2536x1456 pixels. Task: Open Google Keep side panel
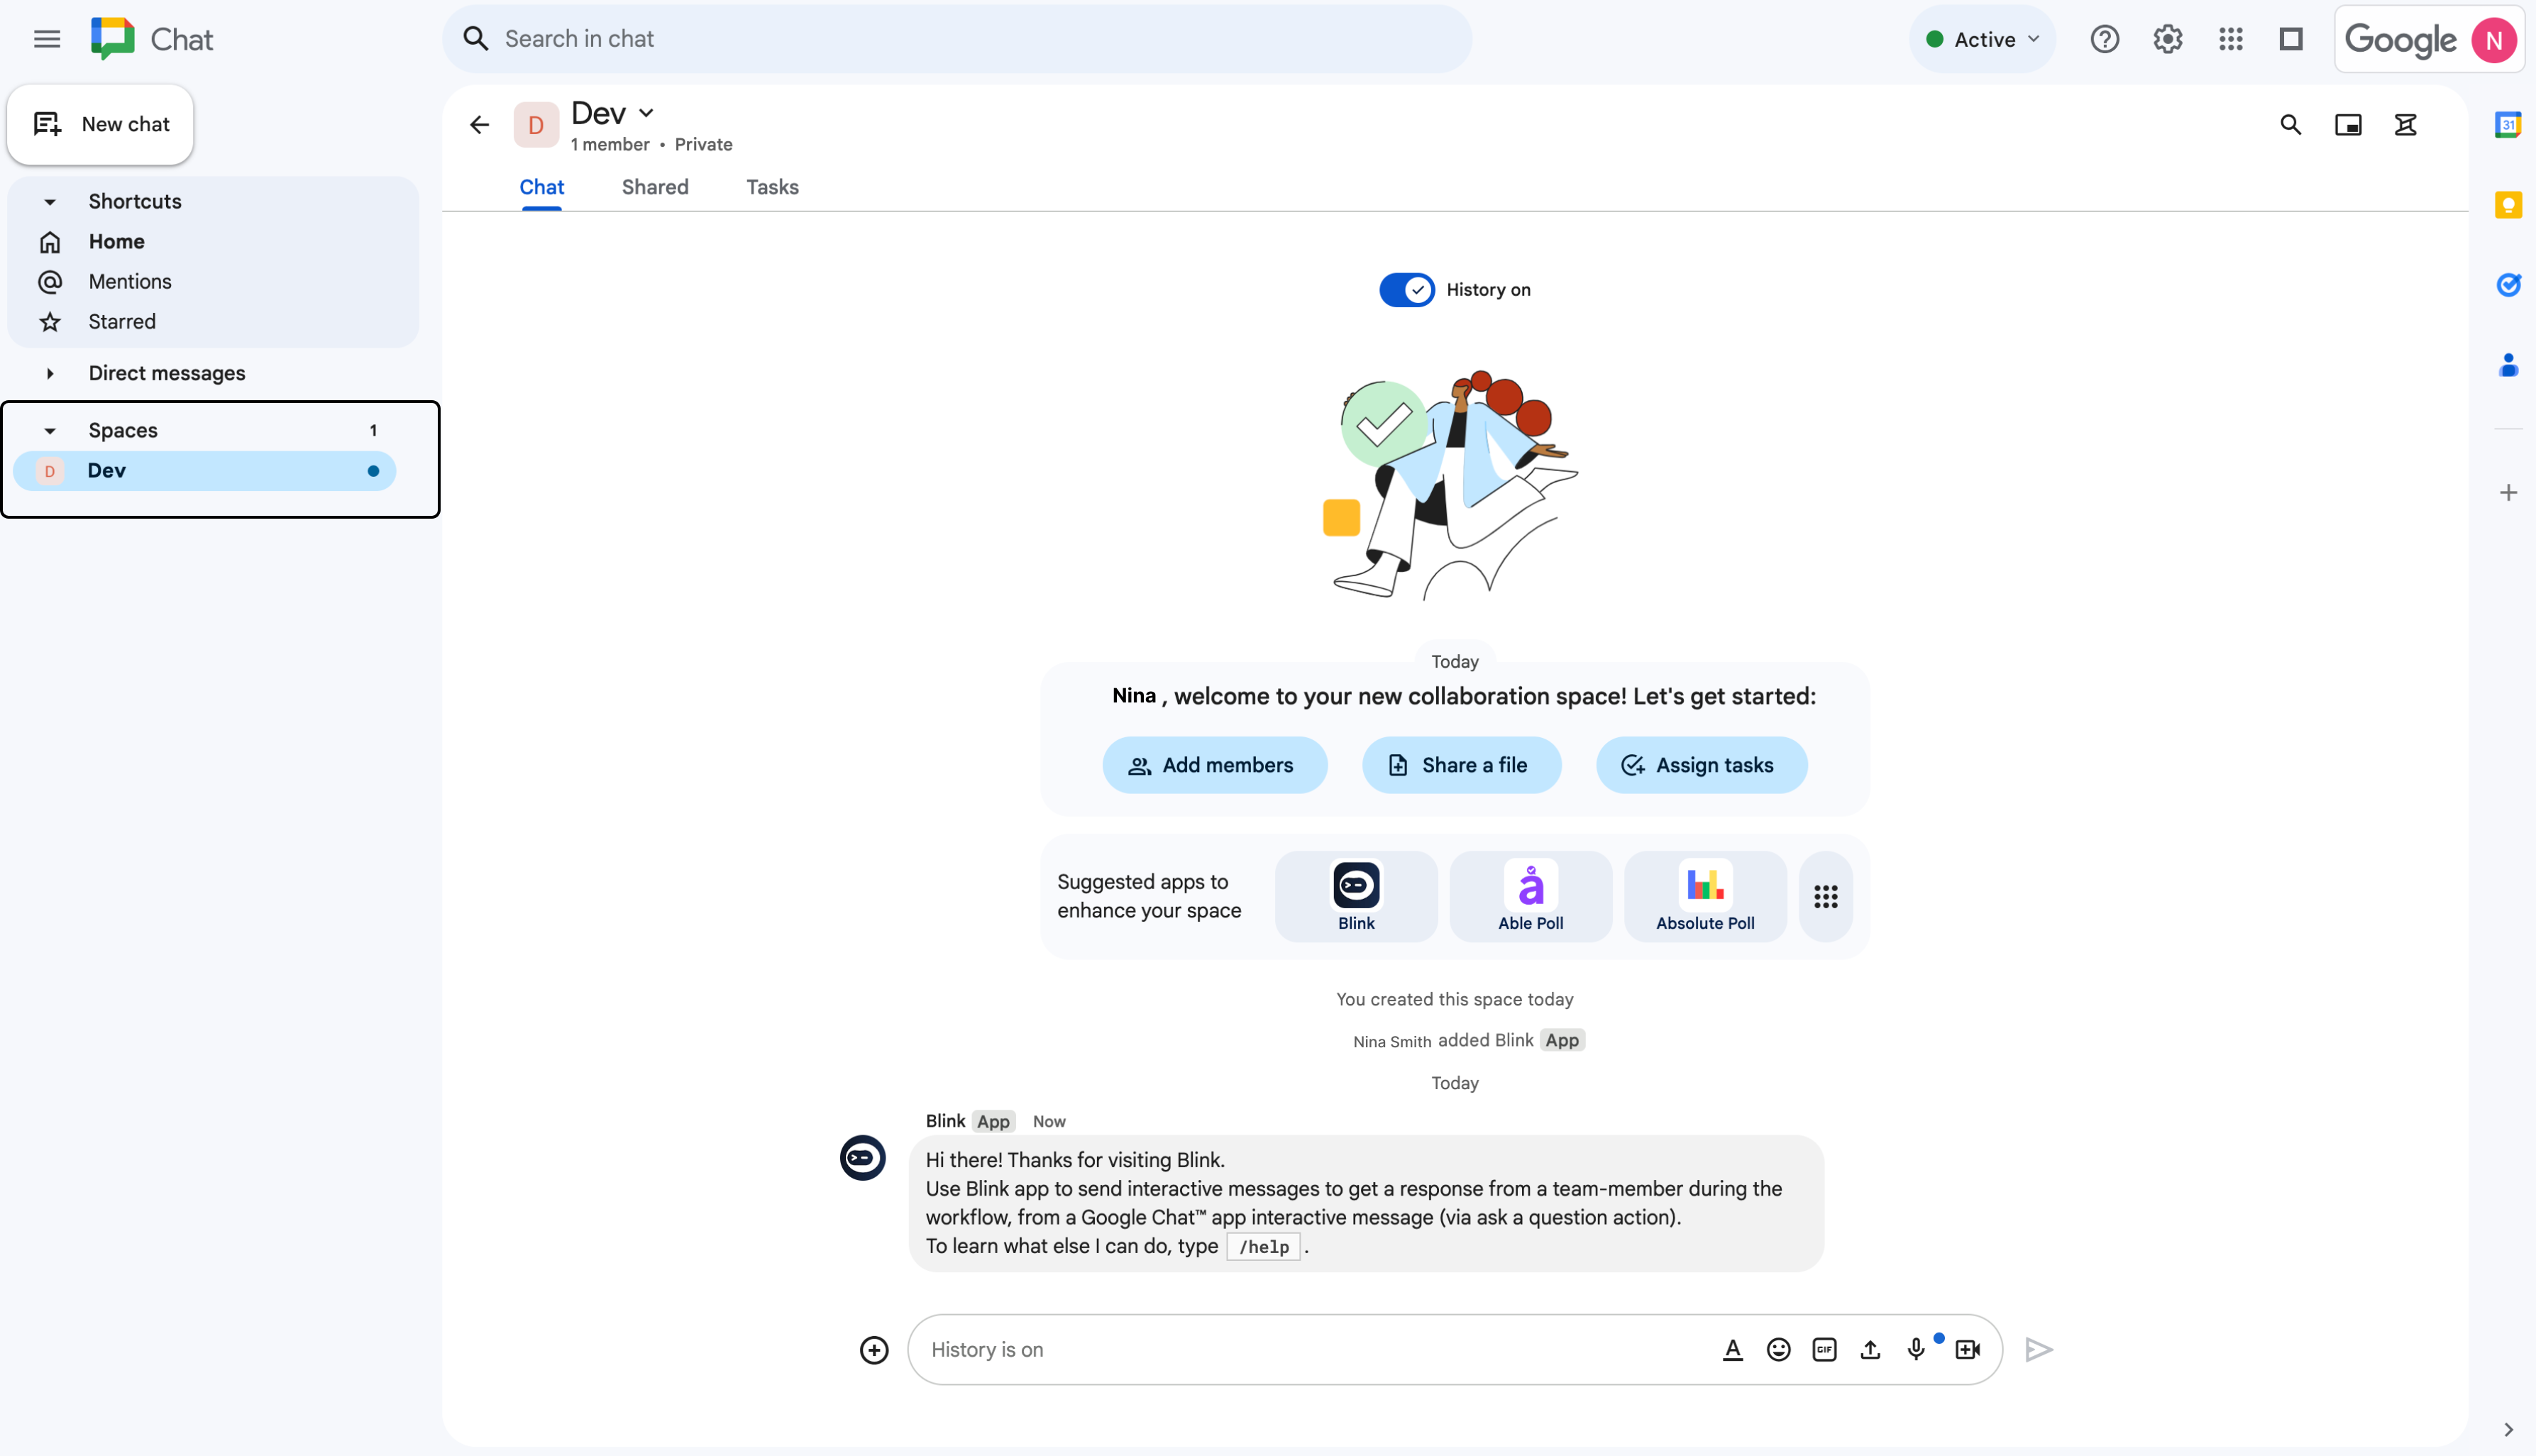[2508, 205]
